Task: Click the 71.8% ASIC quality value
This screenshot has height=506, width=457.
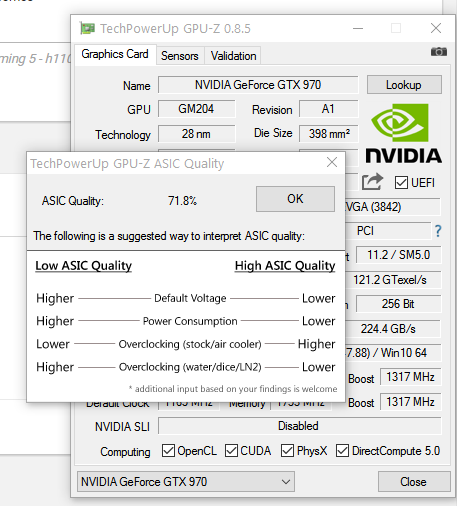Action: point(182,201)
